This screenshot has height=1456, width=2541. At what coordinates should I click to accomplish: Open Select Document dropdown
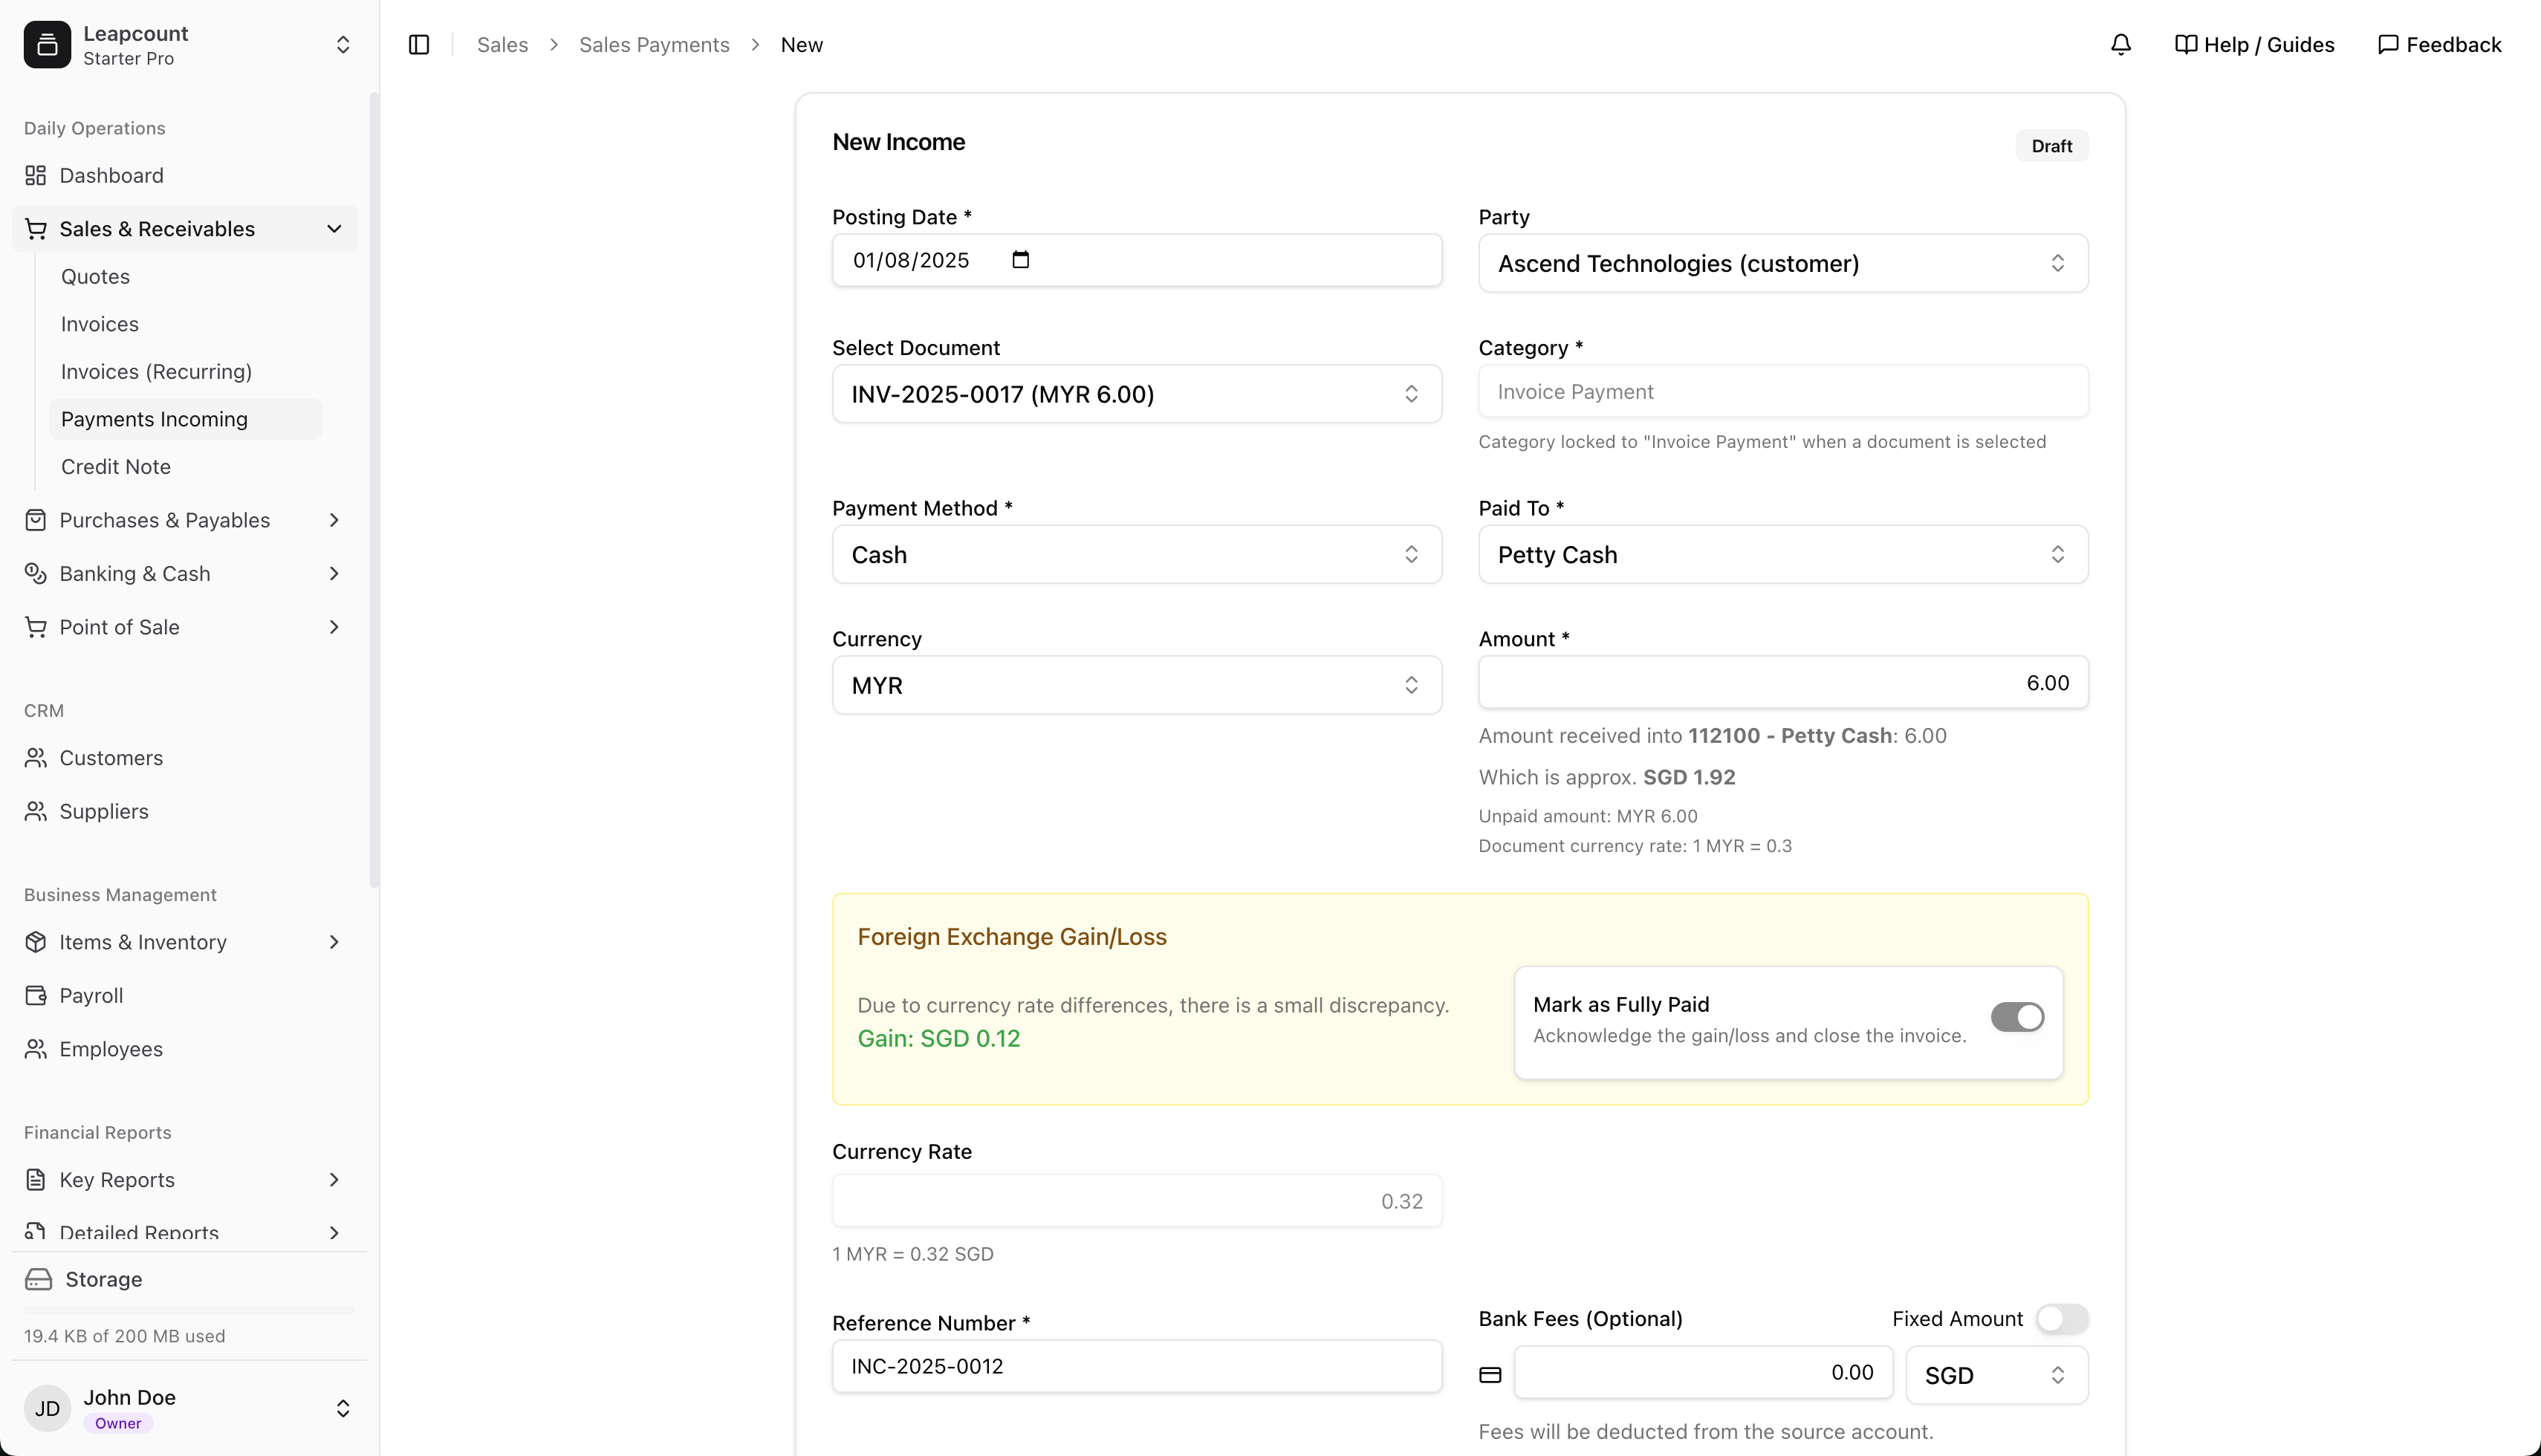point(1137,394)
